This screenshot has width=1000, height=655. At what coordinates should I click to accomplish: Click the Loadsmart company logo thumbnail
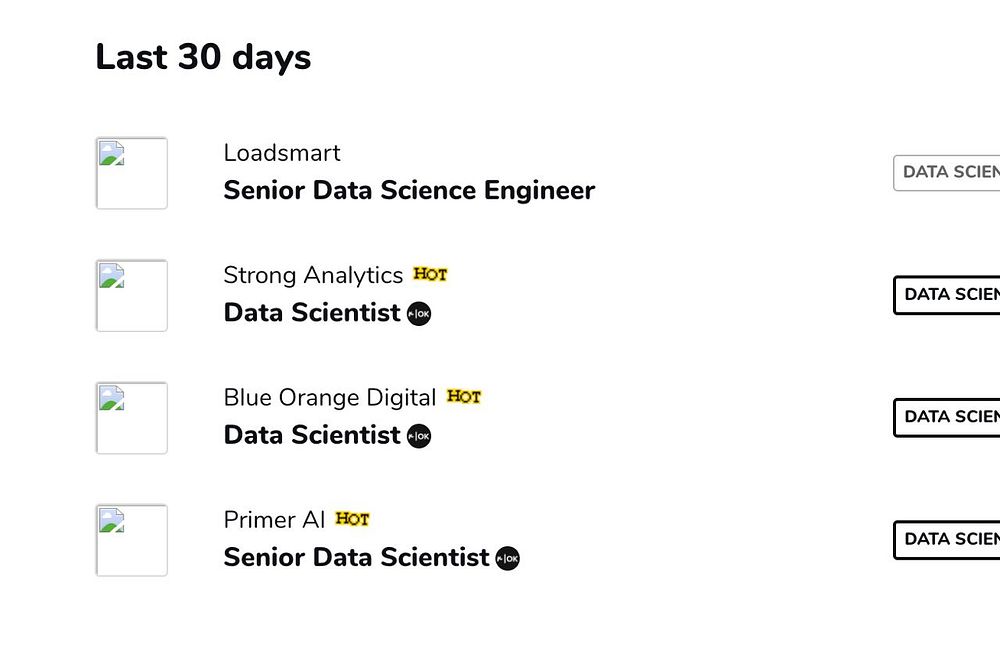131,173
